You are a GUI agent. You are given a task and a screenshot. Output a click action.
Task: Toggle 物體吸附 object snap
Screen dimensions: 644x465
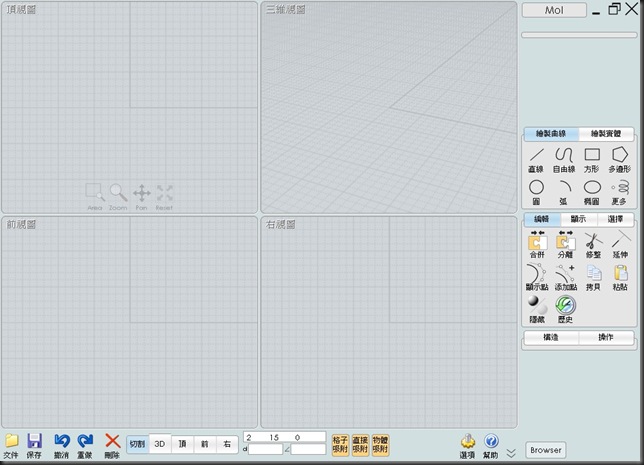click(x=380, y=445)
